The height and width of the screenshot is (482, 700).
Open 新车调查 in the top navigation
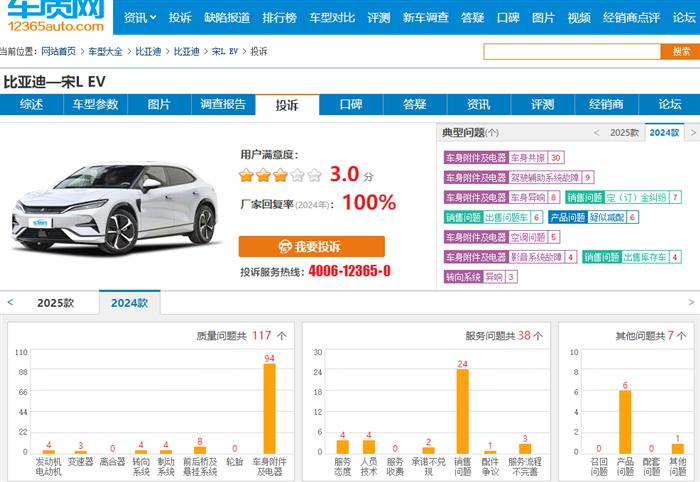425,17
